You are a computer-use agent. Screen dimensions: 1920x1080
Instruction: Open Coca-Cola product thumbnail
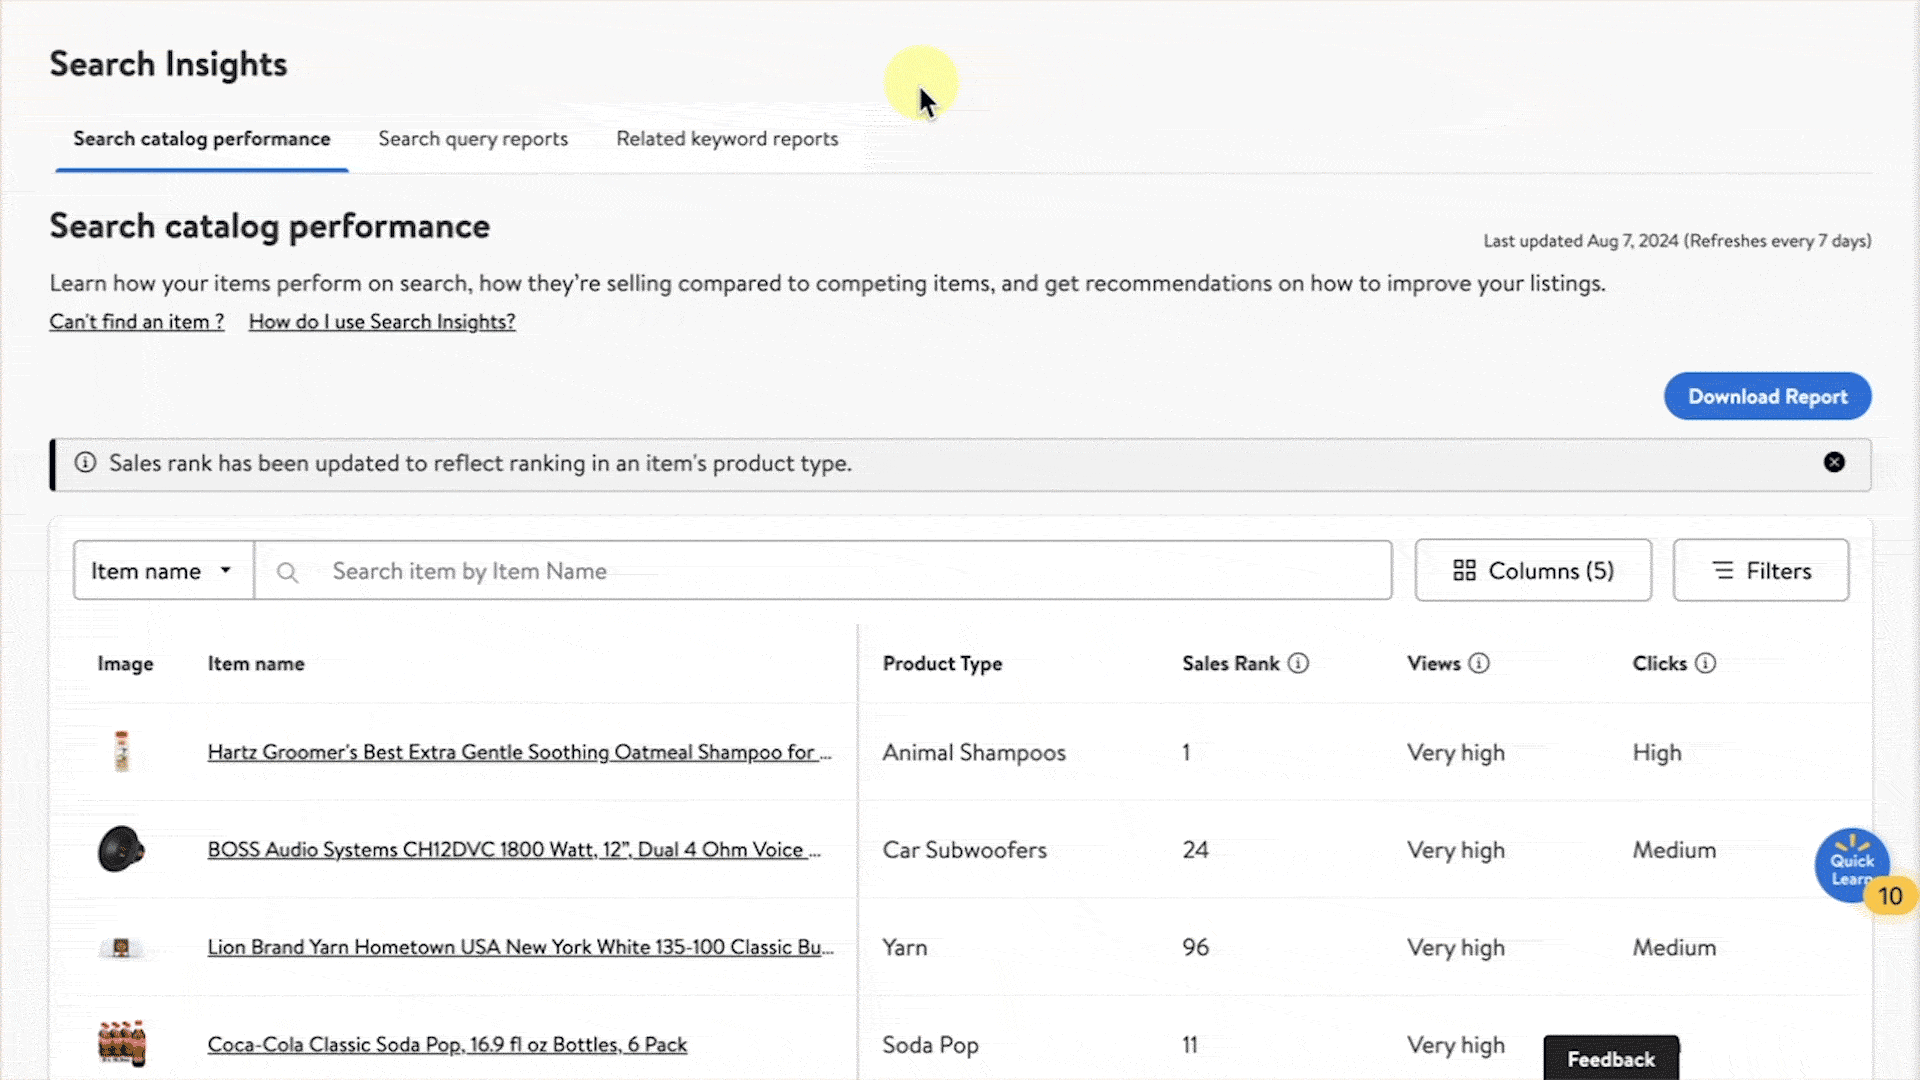tap(122, 1044)
